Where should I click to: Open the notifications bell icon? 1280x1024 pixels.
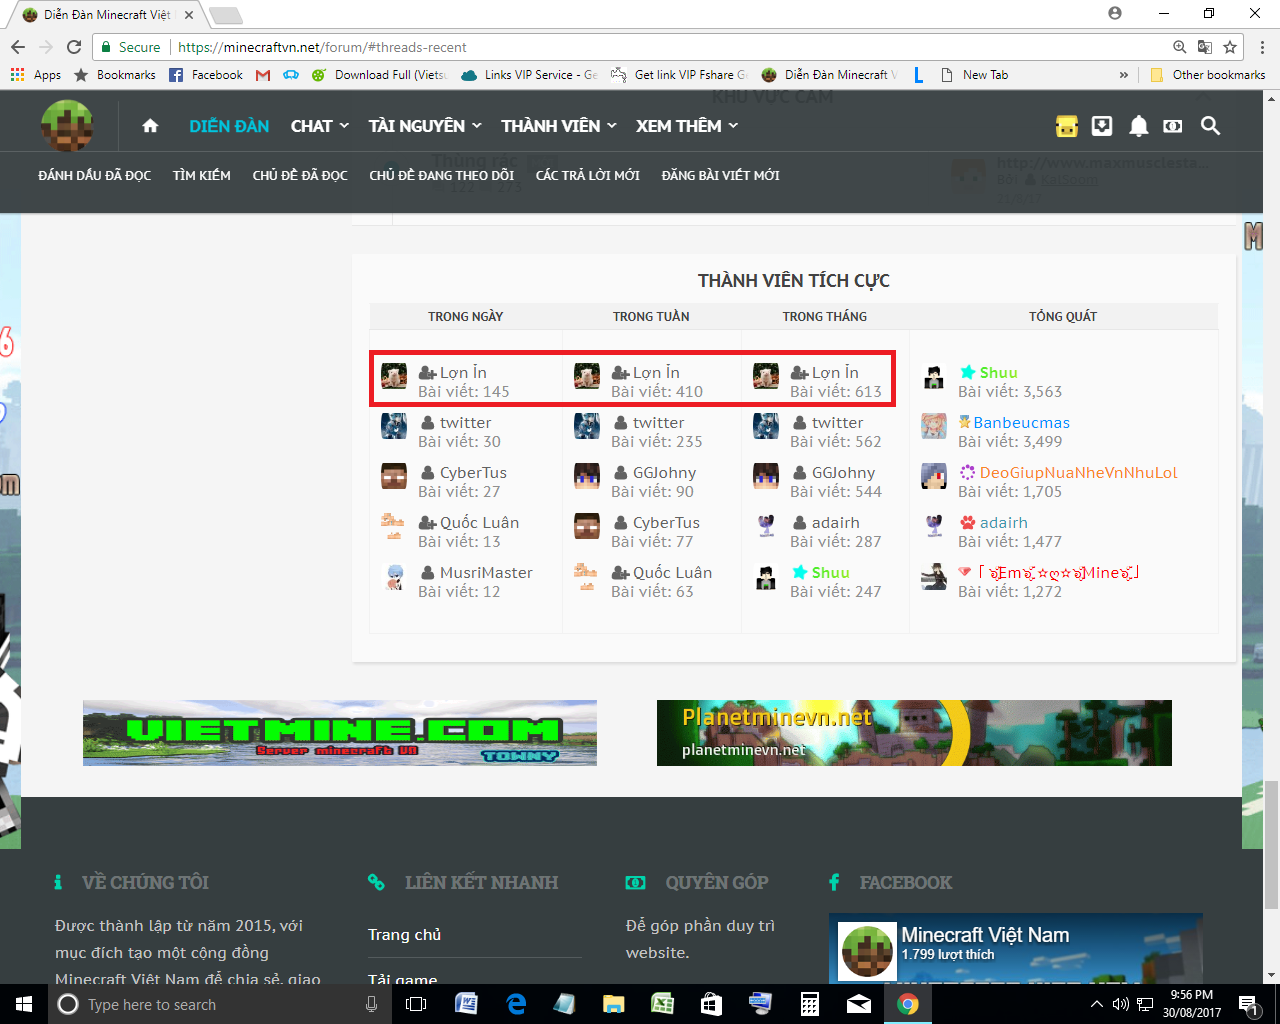tap(1138, 126)
